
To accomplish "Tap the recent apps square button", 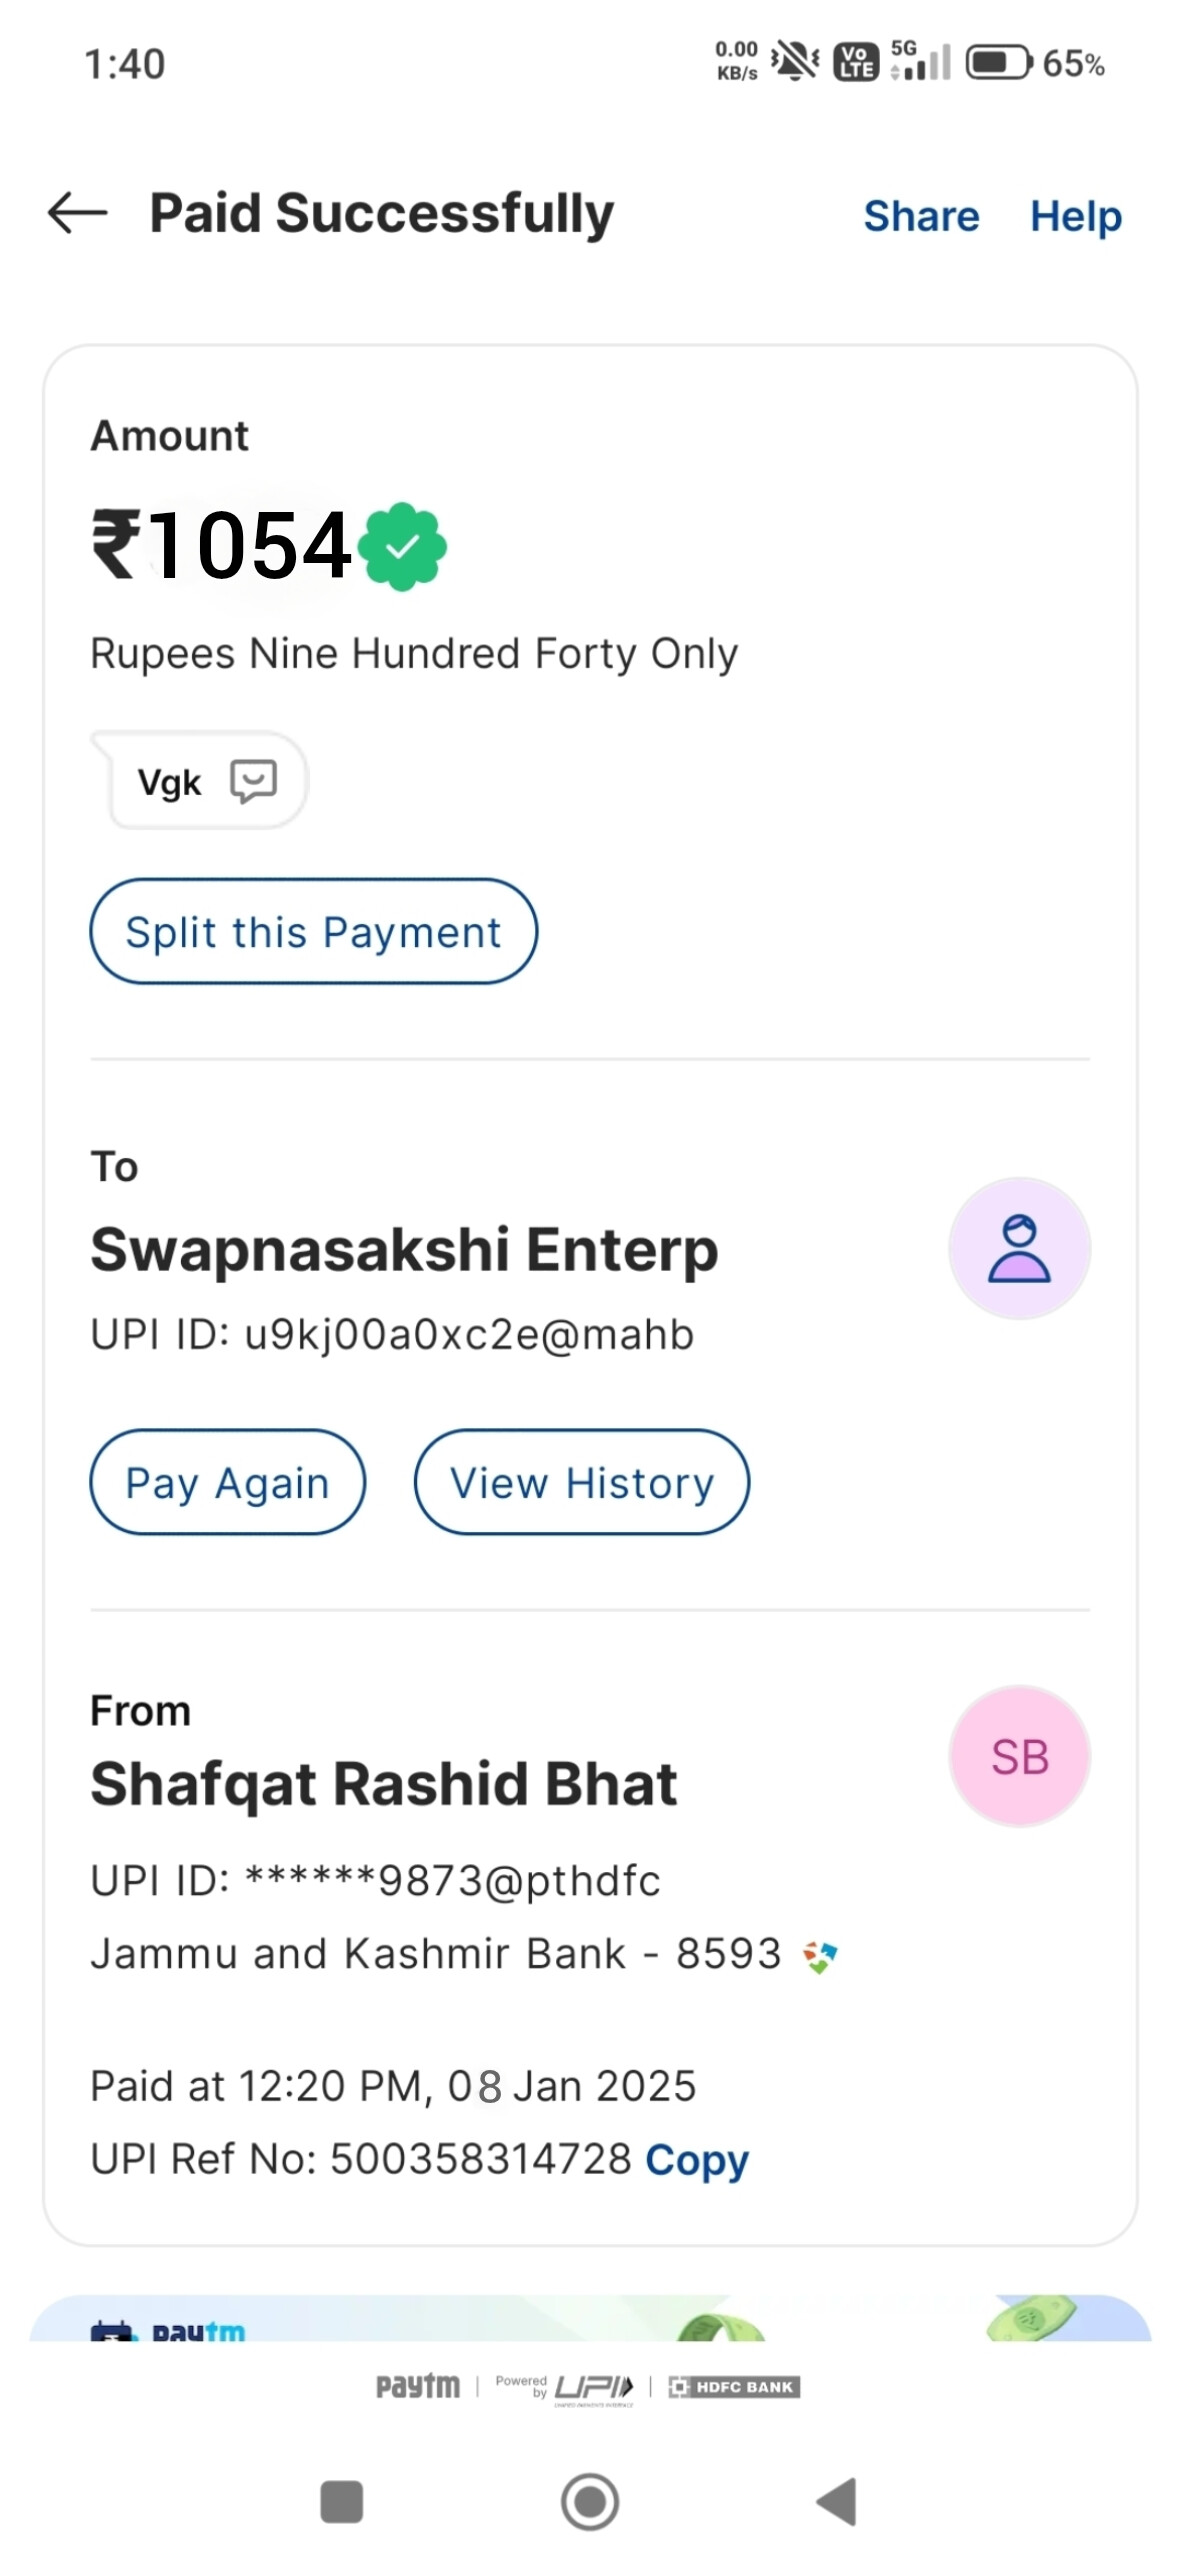I will (x=341, y=2502).
